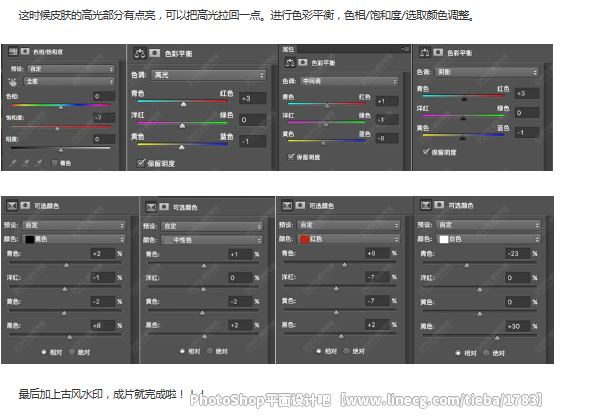This screenshot has width=598, height=419.
Task: Open the 颜色 dropdown showing 中性色
Action: coord(212,240)
